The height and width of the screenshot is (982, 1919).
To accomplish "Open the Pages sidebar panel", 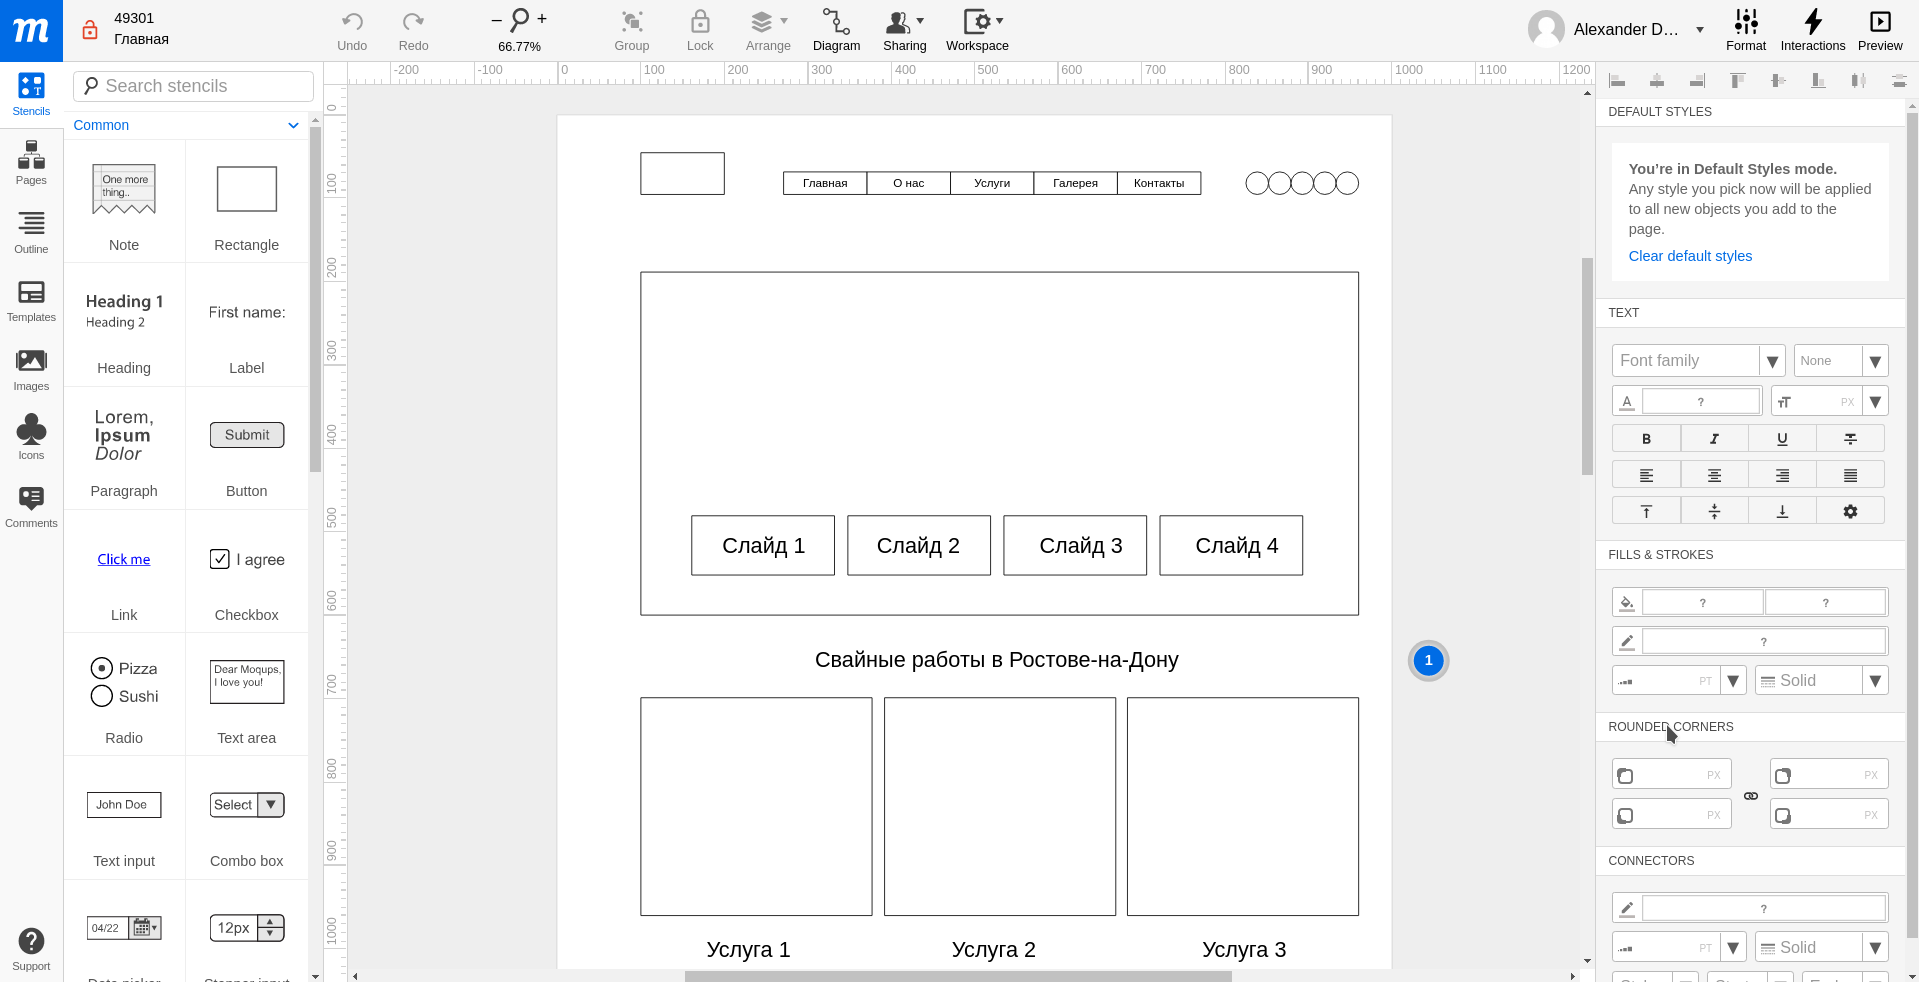I will tap(31, 162).
